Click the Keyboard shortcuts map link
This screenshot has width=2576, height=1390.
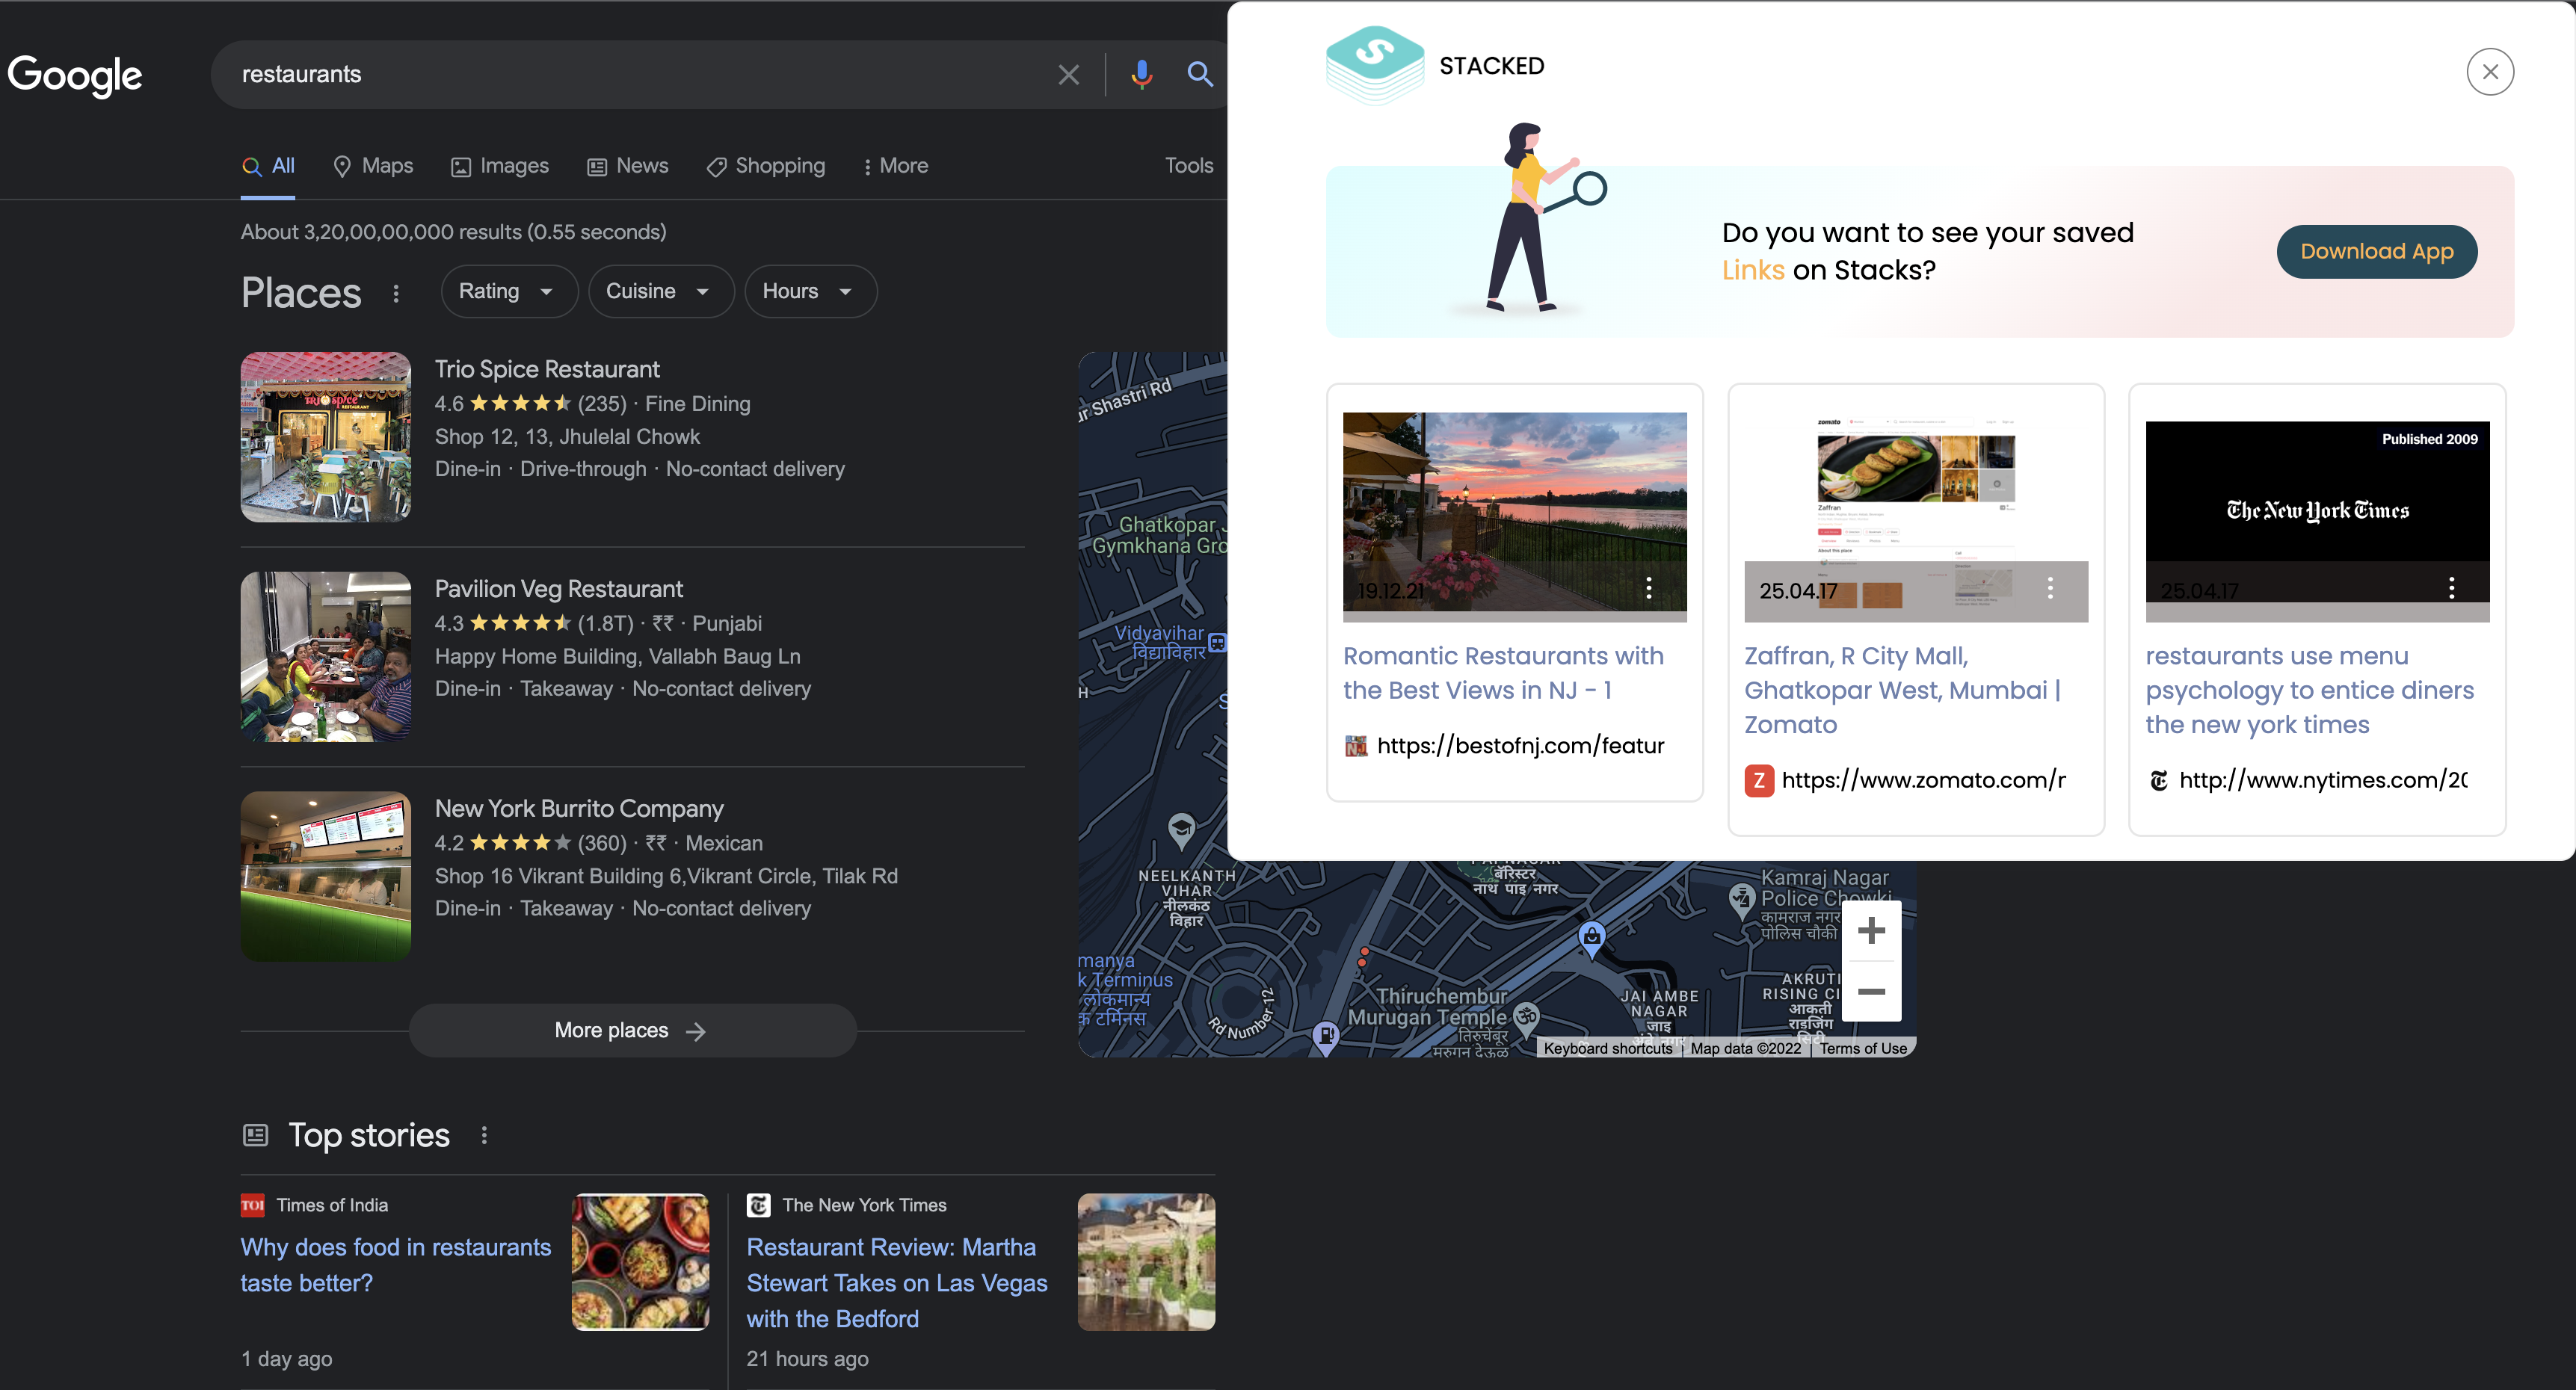(x=1608, y=1048)
